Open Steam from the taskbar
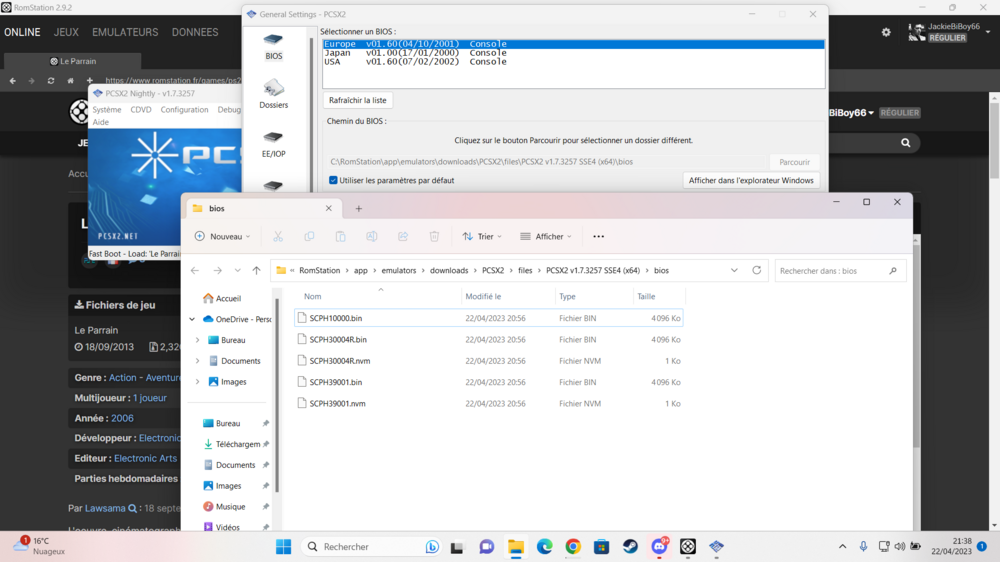 coord(630,547)
